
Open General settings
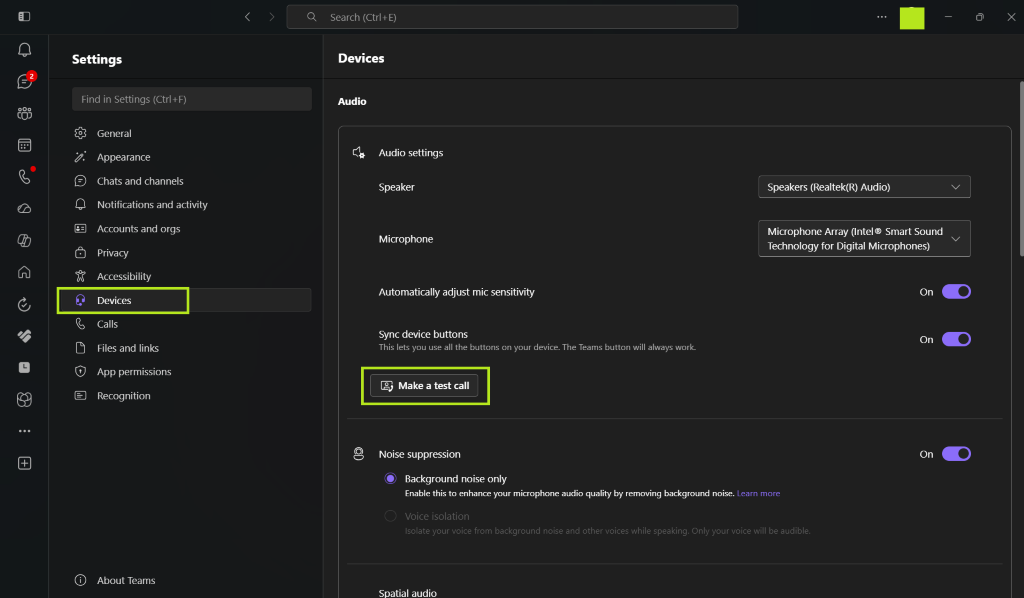click(191, 133)
